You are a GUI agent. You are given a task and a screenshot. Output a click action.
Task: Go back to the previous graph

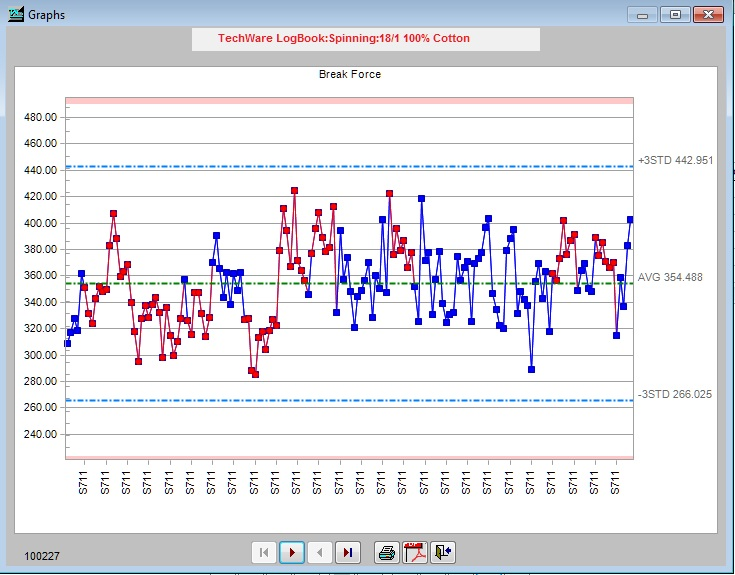[320, 553]
